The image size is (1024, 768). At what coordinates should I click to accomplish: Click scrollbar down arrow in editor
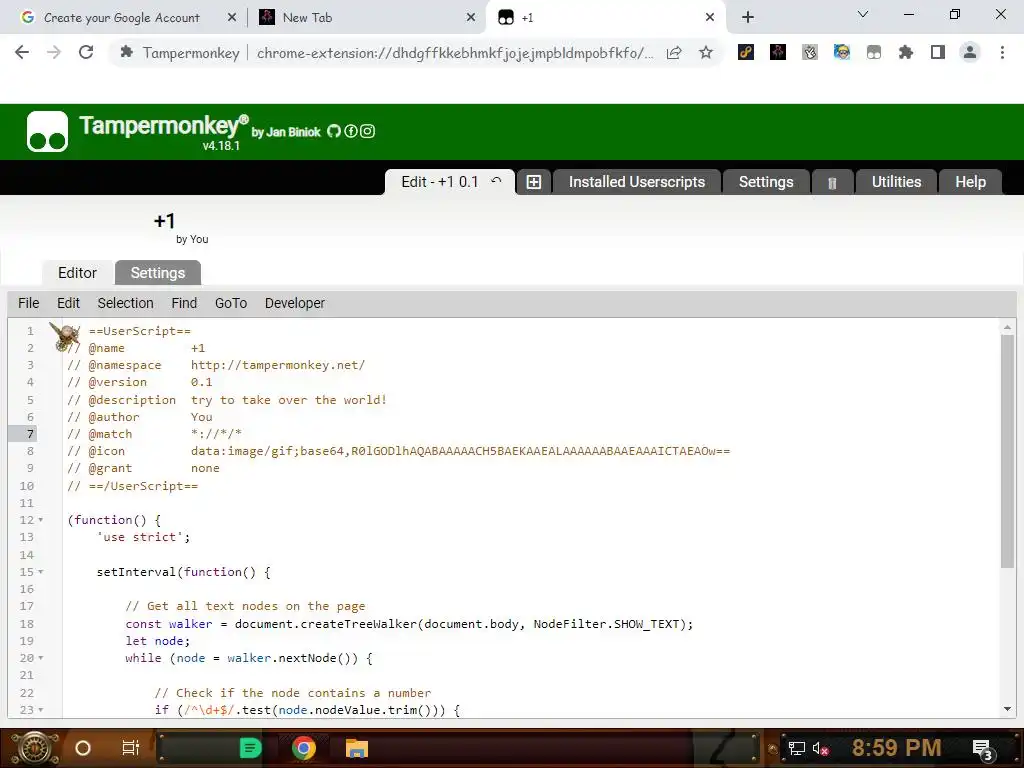point(1007,709)
